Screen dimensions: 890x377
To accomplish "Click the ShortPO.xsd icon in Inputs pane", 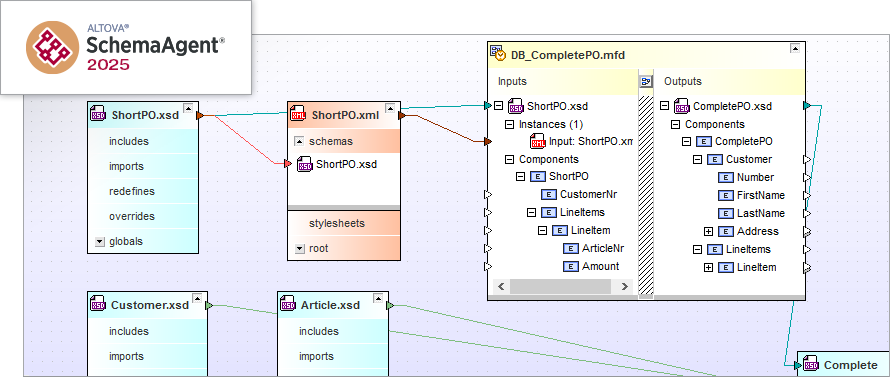I will pos(516,106).
